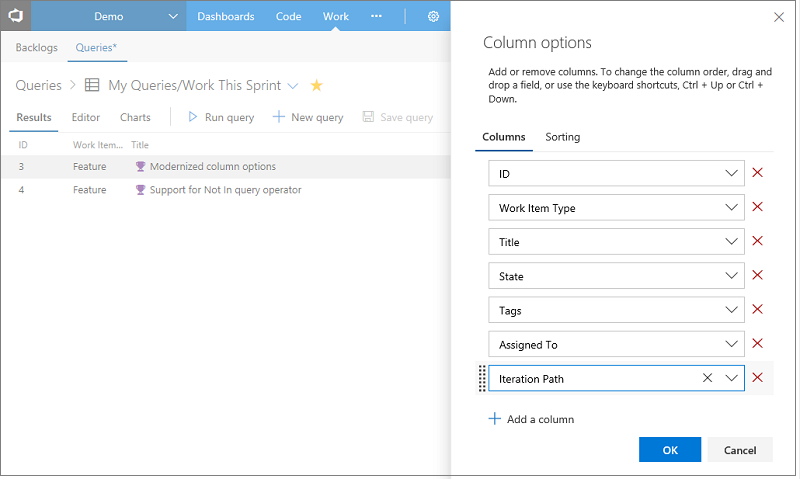
Task: Close the Column options panel
Action: pos(779,17)
